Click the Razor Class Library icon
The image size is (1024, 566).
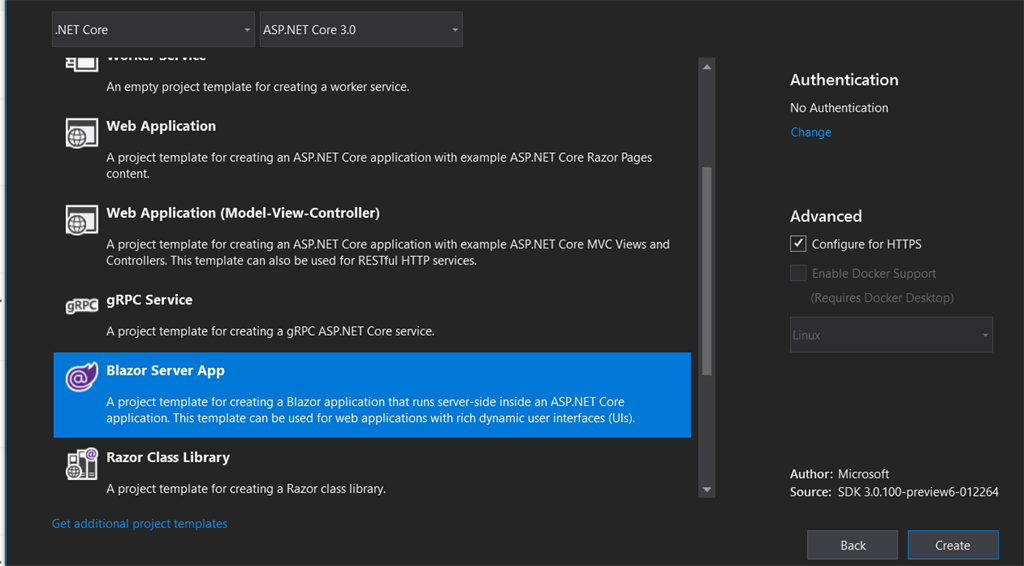pyautogui.click(x=82, y=464)
